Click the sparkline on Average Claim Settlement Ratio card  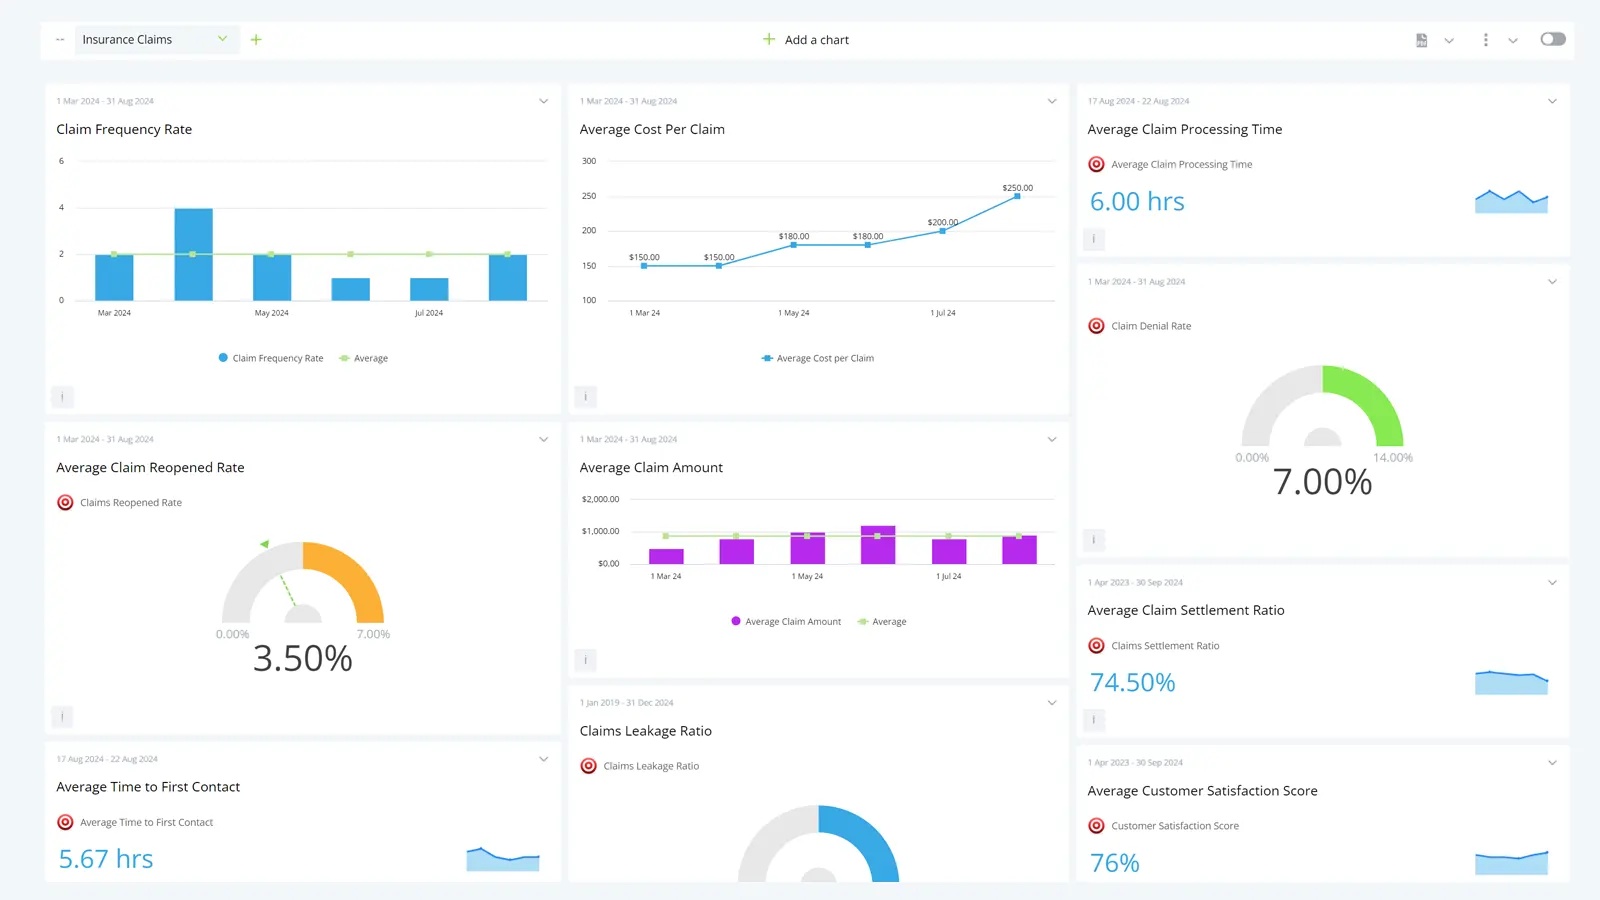(1511, 682)
